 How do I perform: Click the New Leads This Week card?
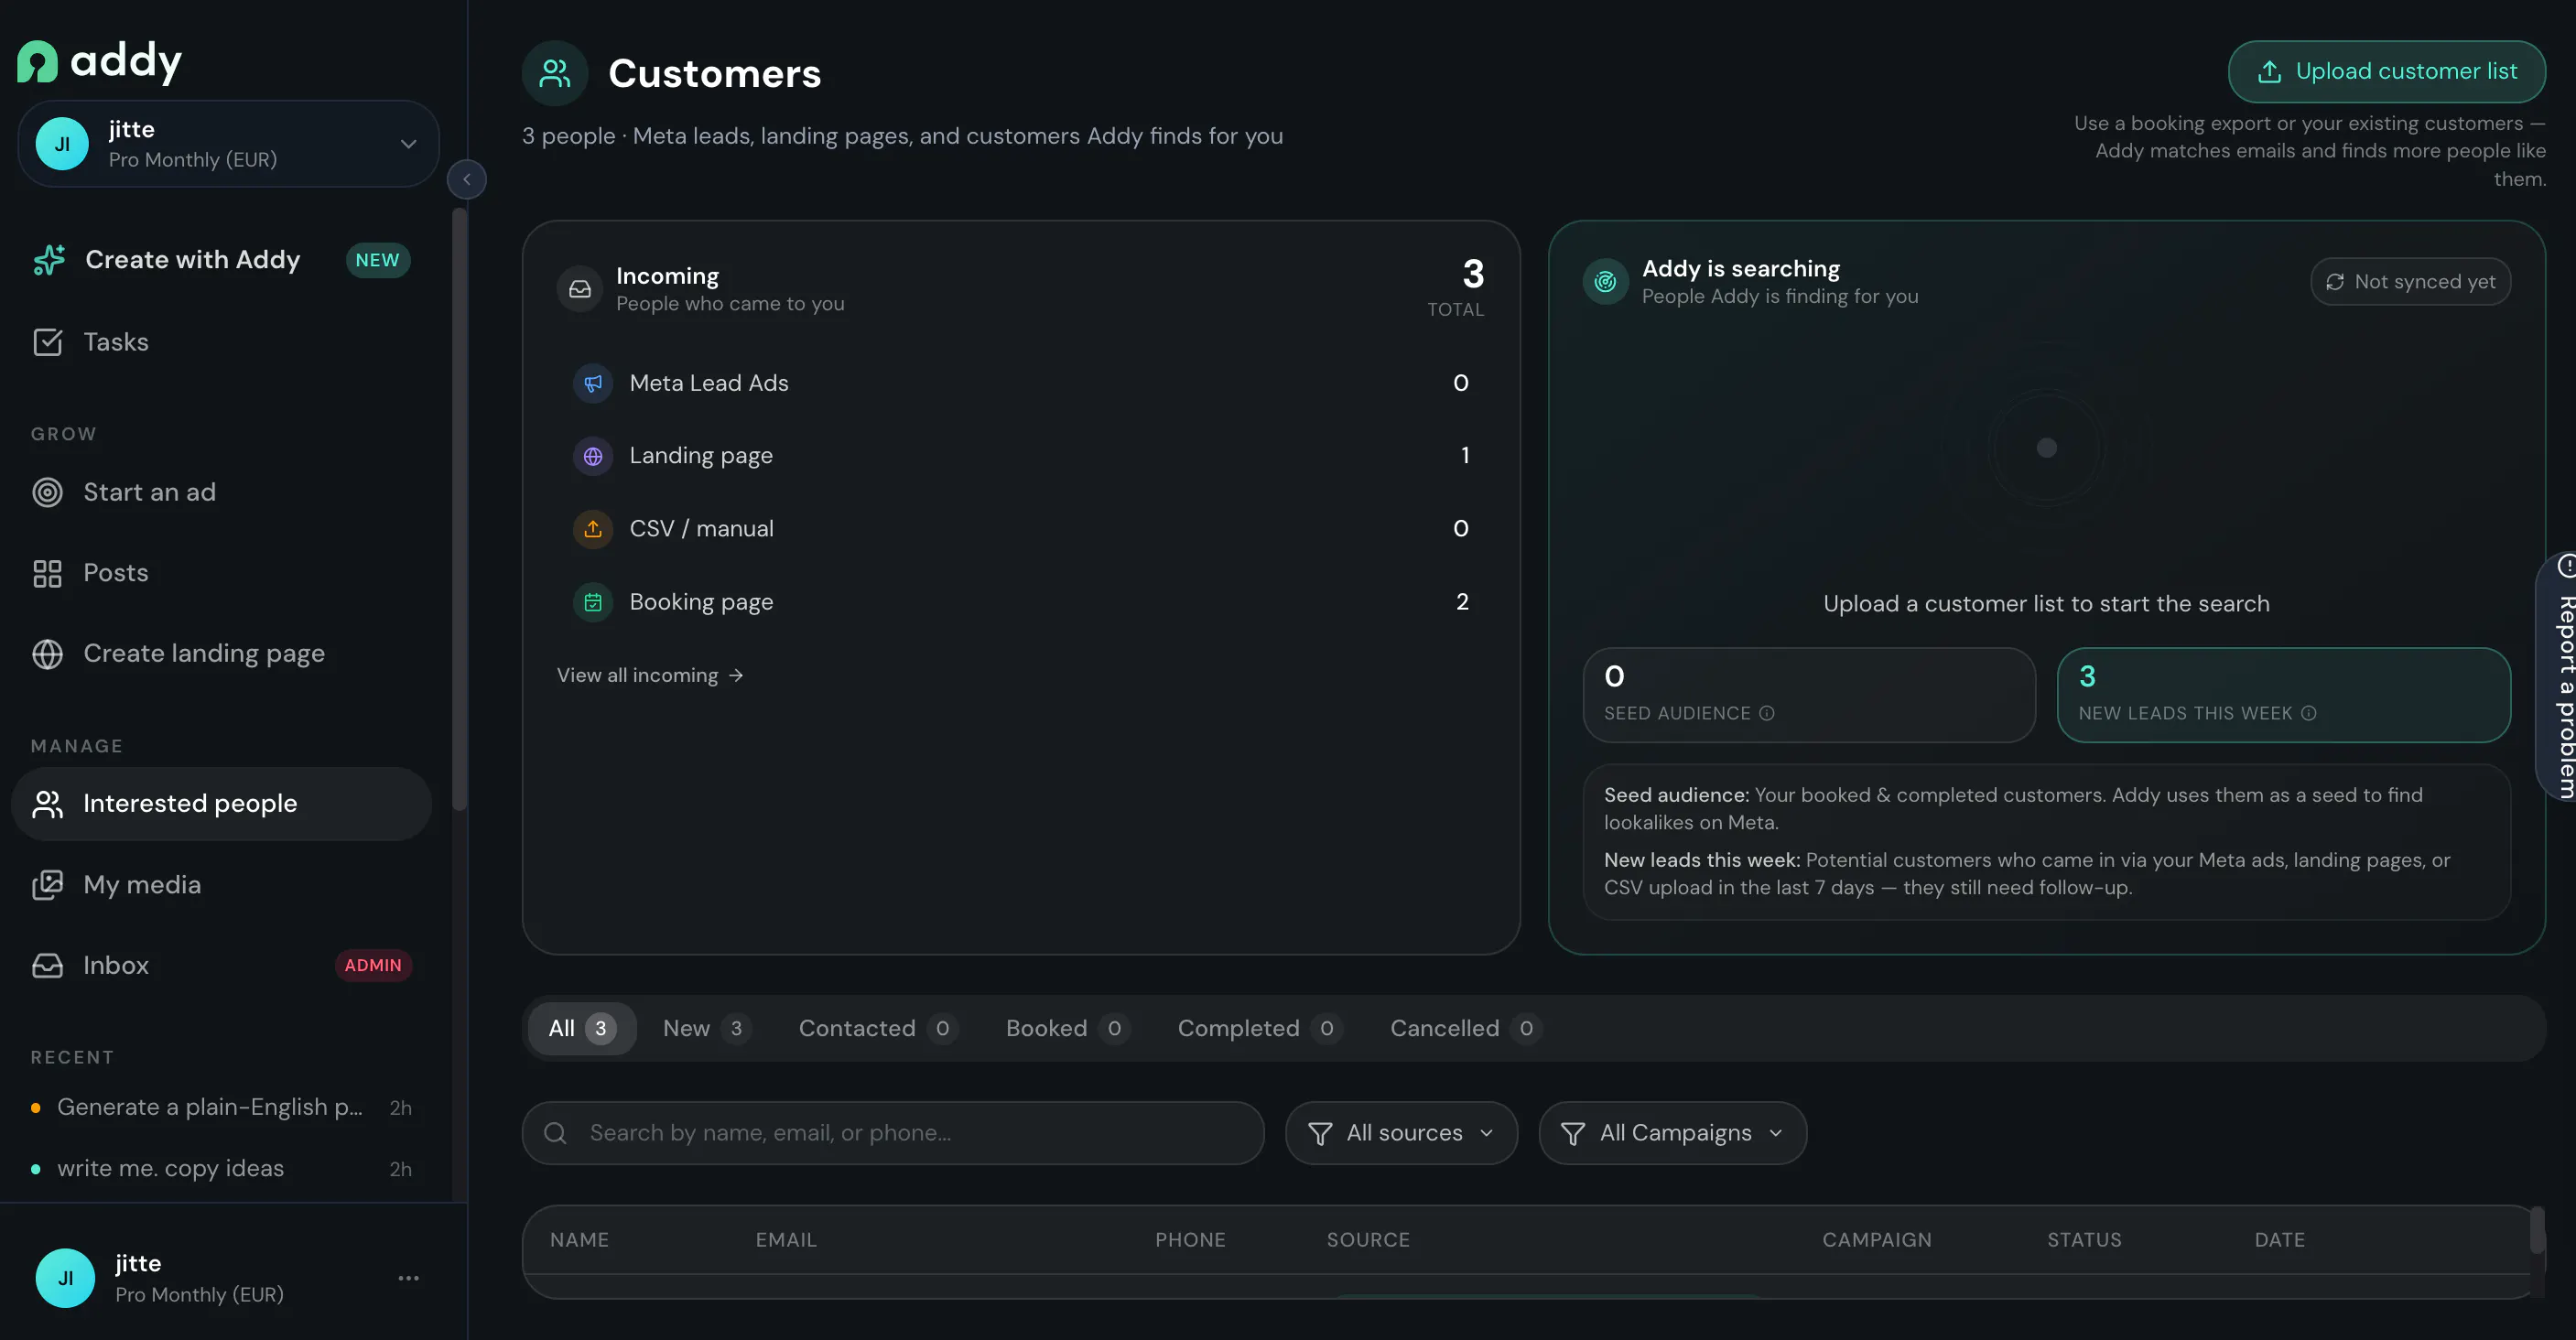2284,695
